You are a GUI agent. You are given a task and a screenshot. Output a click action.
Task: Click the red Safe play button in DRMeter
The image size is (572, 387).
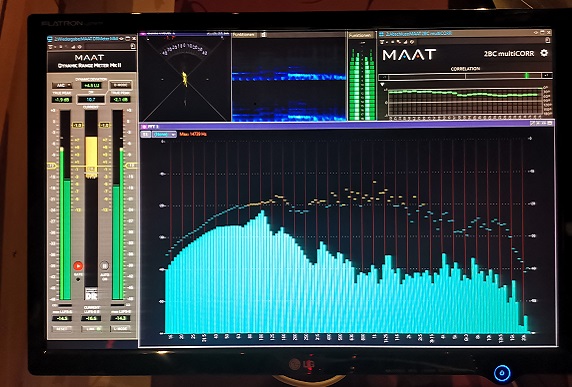pos(78,266)
